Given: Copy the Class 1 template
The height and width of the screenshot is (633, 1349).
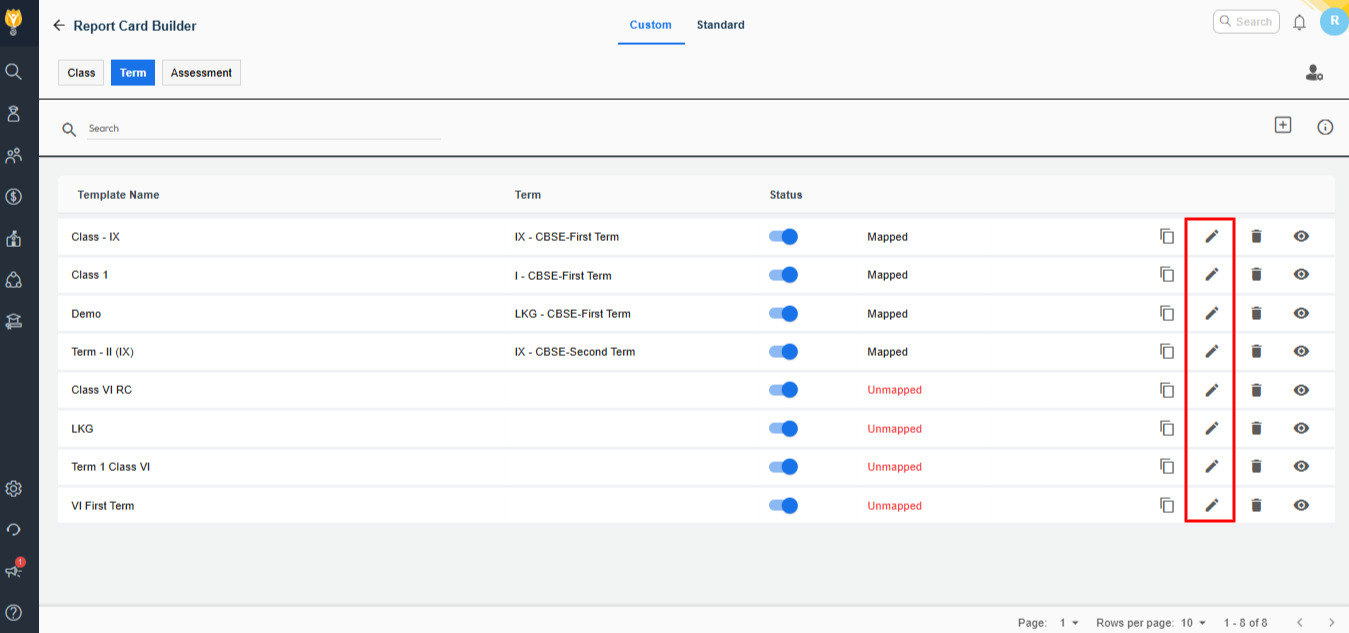Looking at the screenshot, I should pos(1166,274).
